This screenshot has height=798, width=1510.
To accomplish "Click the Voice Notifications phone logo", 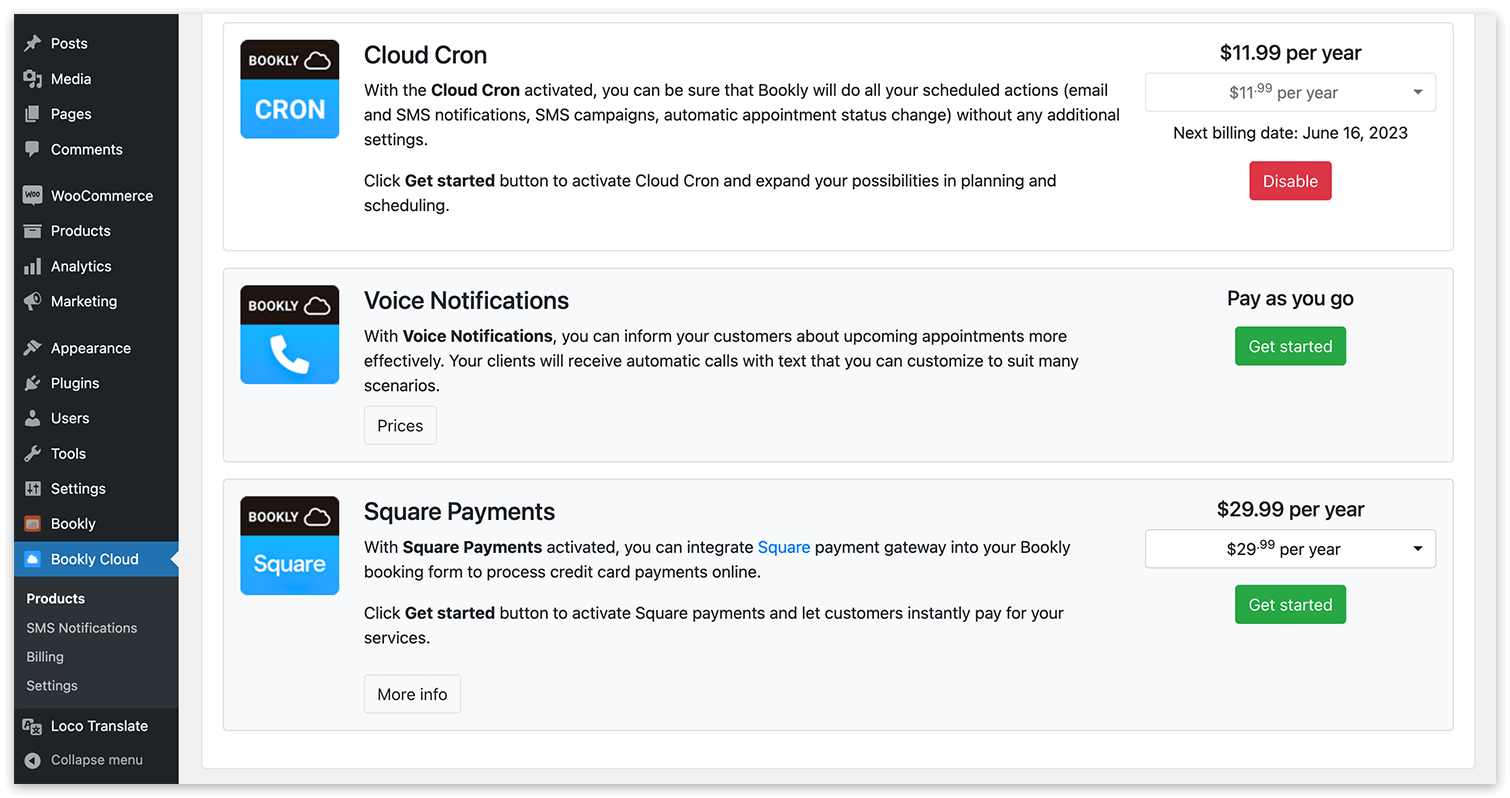I will pos(290,335).
